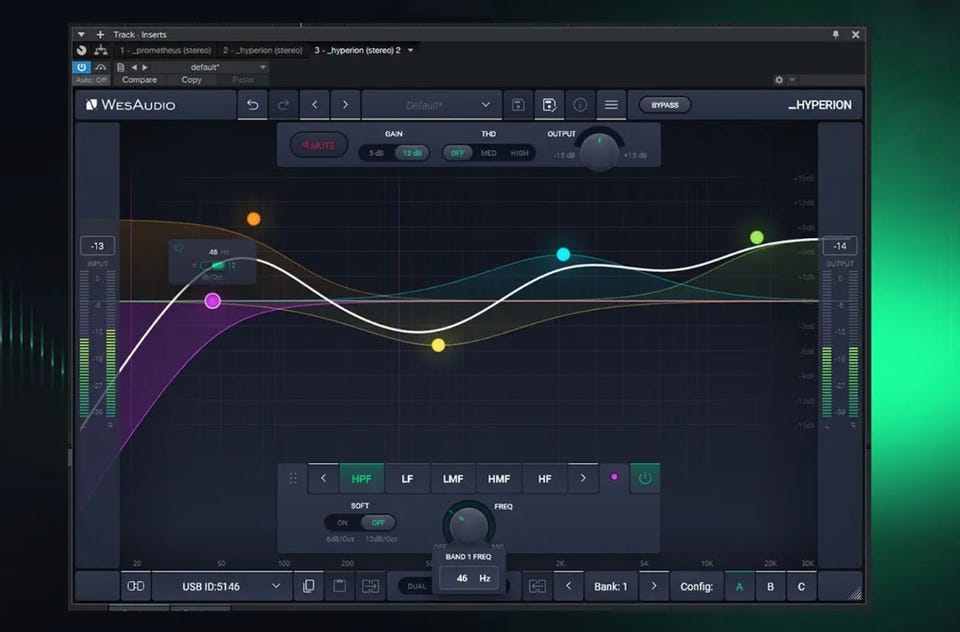Click the swap channels icon beside paste
Screen dimensions: 960x632
click(x=370, y=586)
